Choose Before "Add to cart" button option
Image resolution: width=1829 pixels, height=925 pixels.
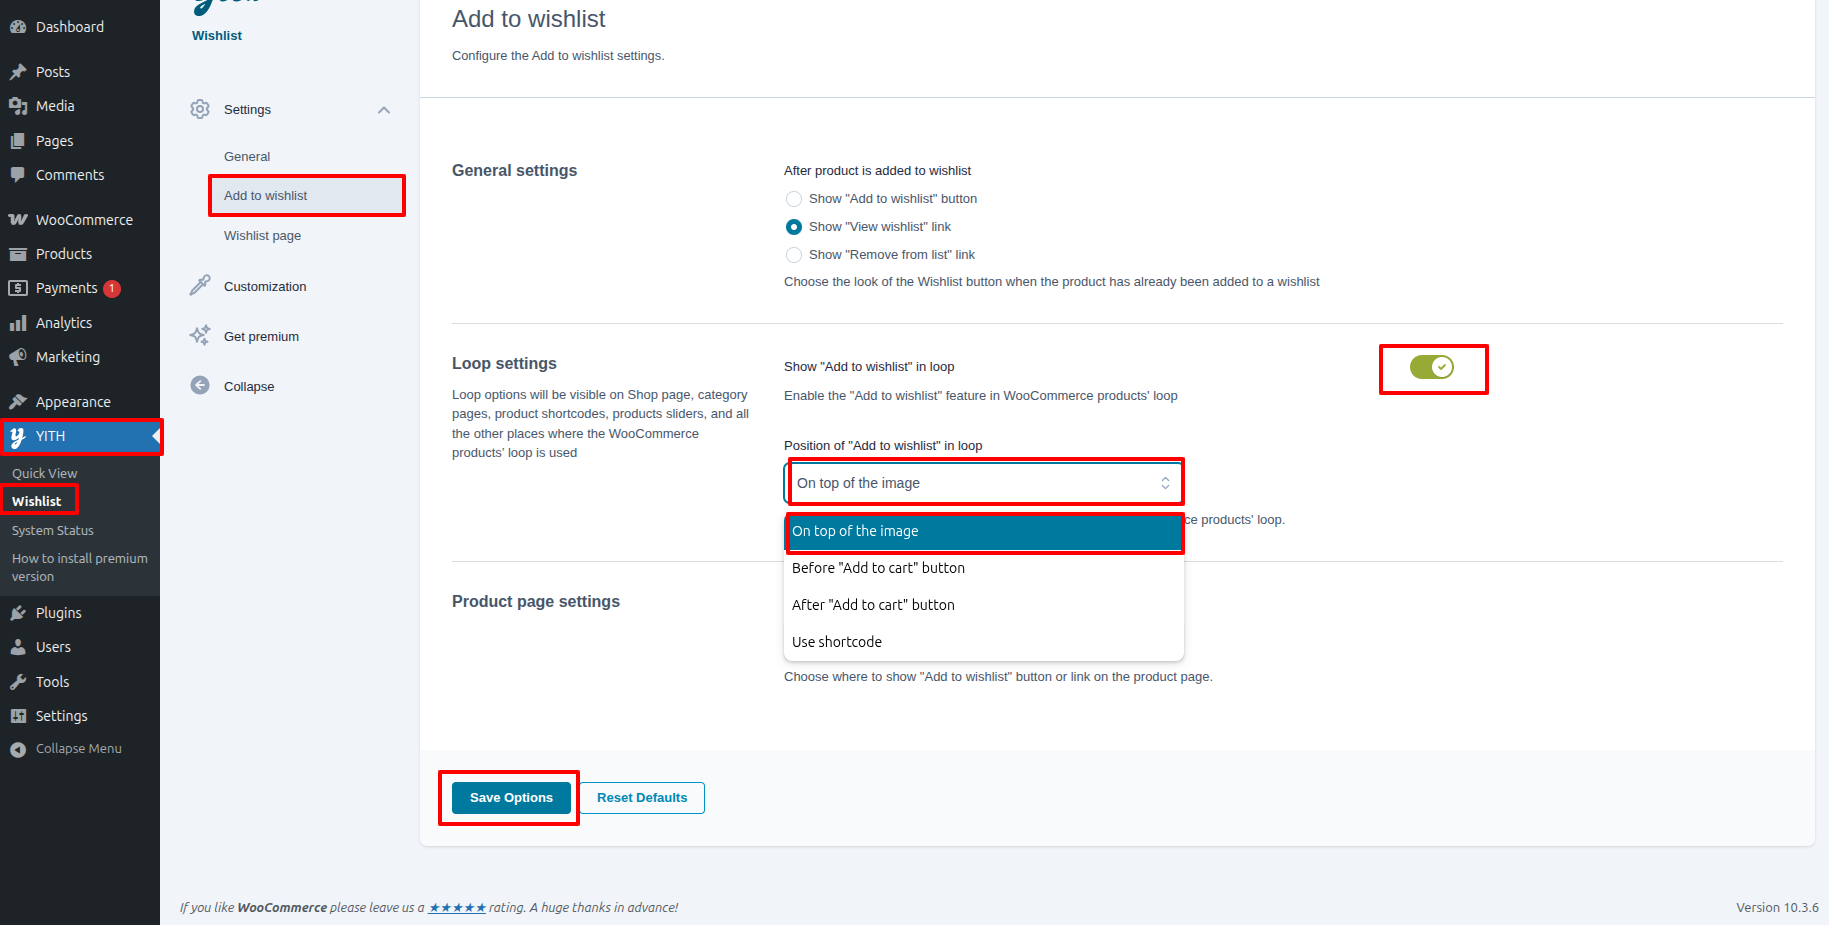pos(878,568)
